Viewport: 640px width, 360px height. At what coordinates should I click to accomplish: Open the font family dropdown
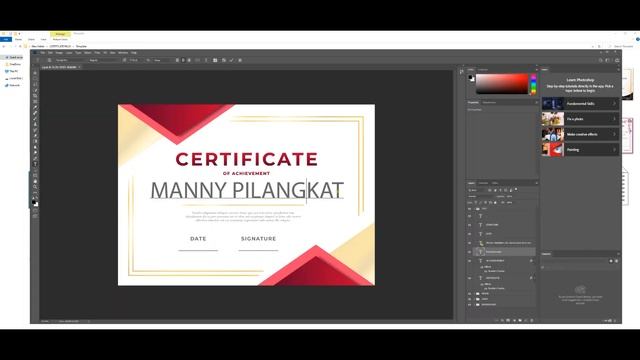pyautogui.click(x=71, y=60)
